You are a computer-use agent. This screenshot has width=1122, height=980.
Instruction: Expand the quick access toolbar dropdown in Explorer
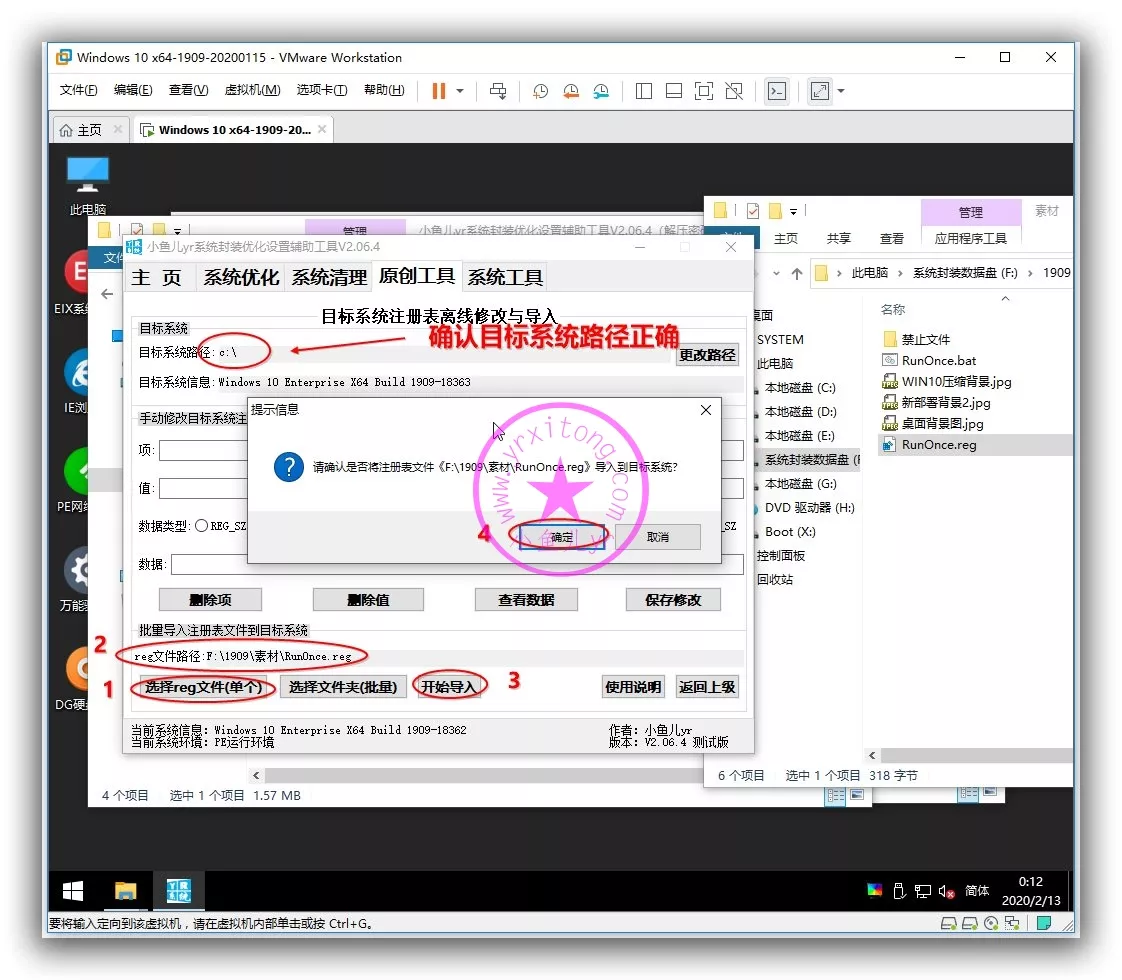794,211
